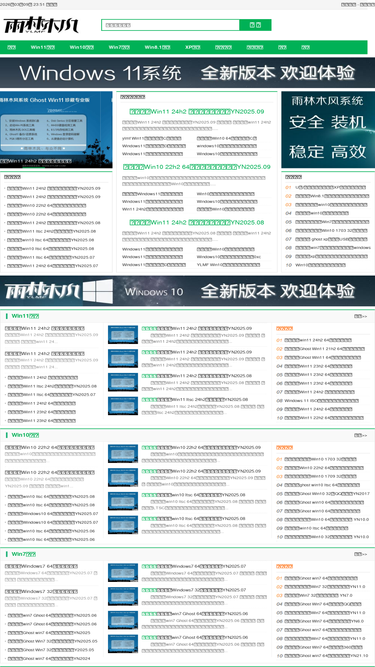The image size is (375, 667).
Task: Click the Ghost Win11 slideshow image
Action: tap(56, 130)
